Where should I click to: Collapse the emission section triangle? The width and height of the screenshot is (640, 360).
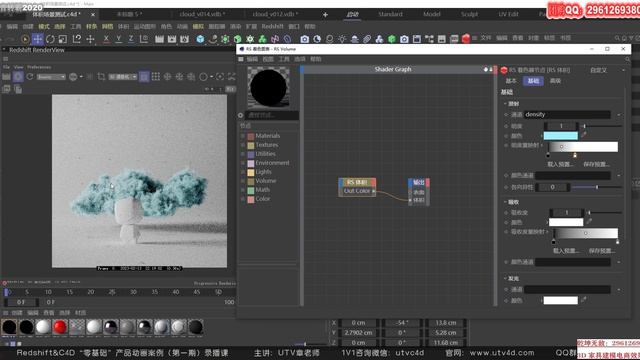click(505, 279)
